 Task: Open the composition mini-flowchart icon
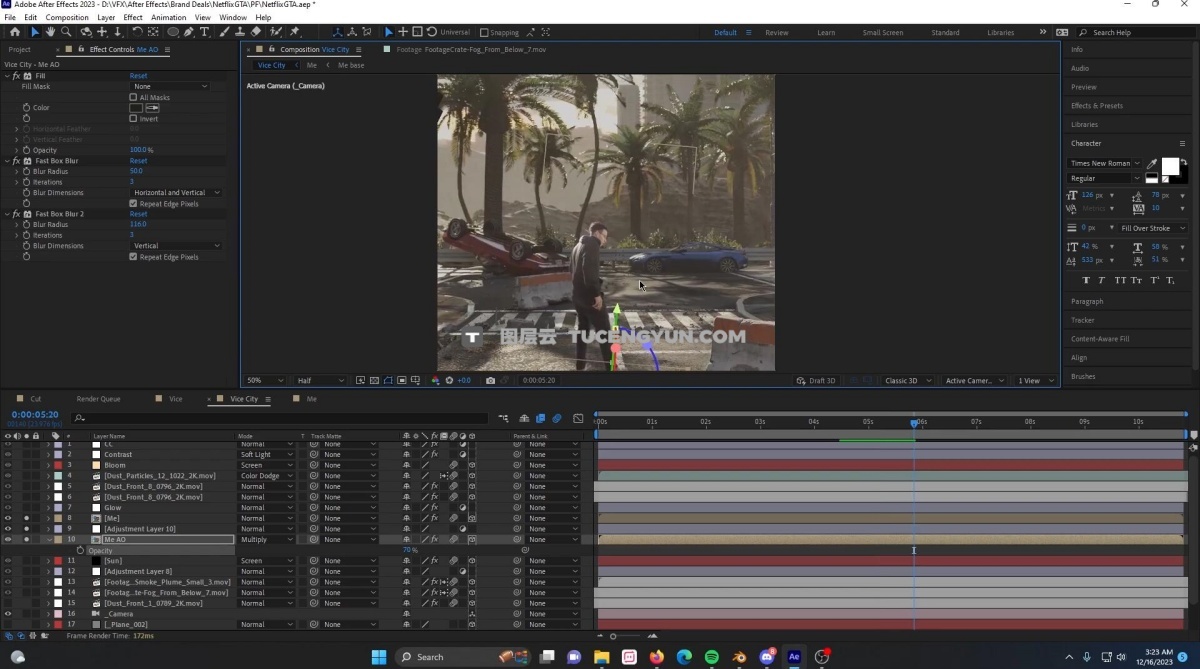click(506, 418)
